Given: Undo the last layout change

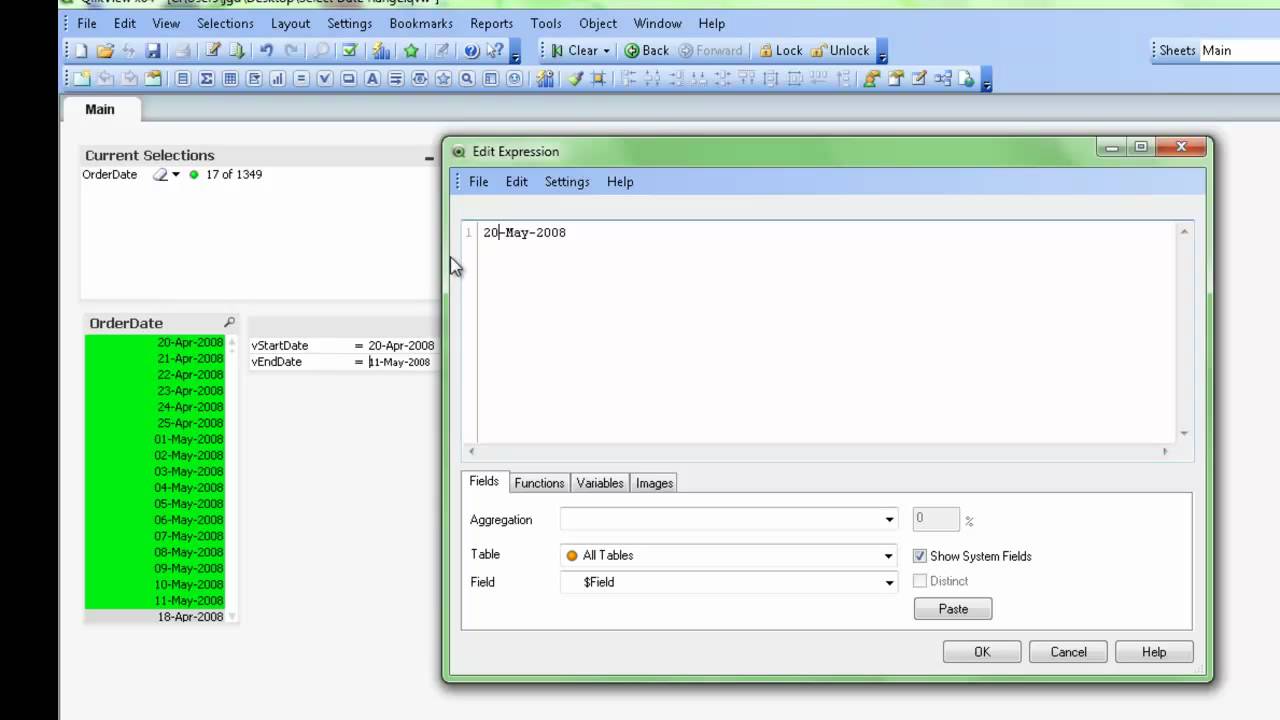Looking at the screenshot, I should coord(266,50).
